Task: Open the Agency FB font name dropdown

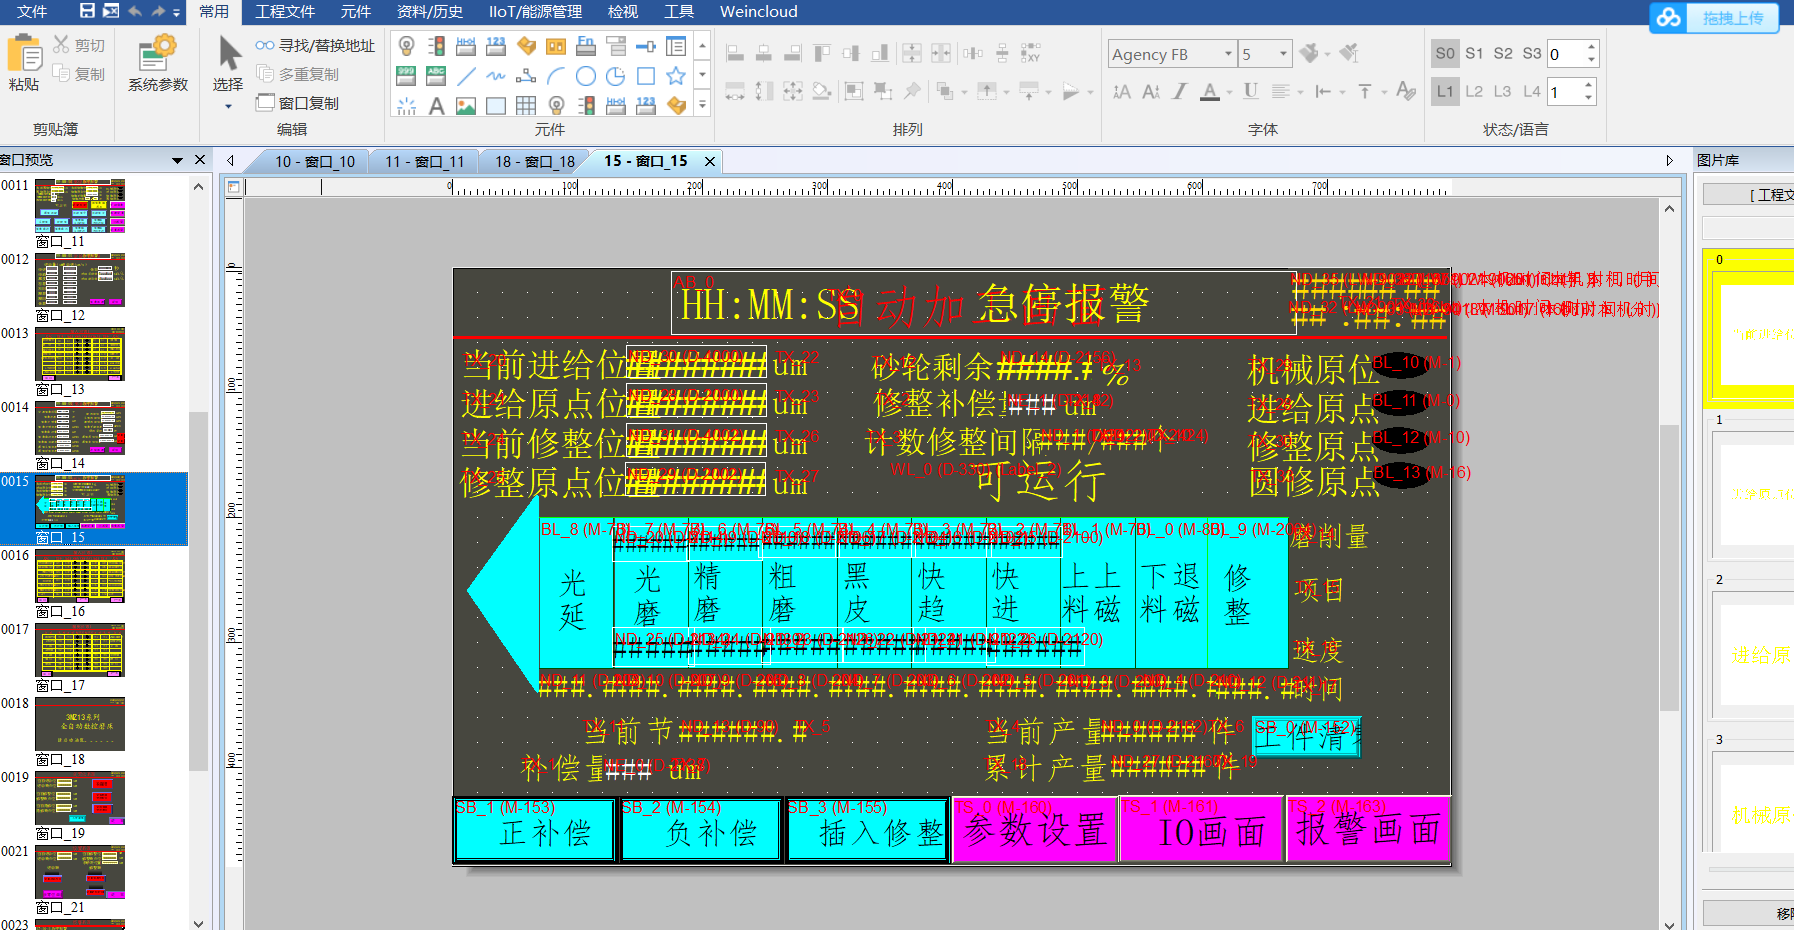Action: coord(1228,54)
